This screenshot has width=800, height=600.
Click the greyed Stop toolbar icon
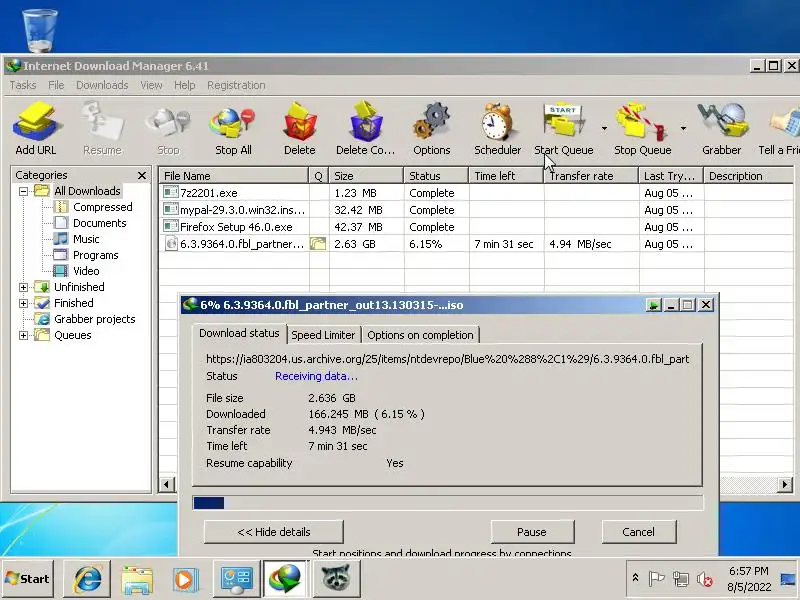pos(168,128)
